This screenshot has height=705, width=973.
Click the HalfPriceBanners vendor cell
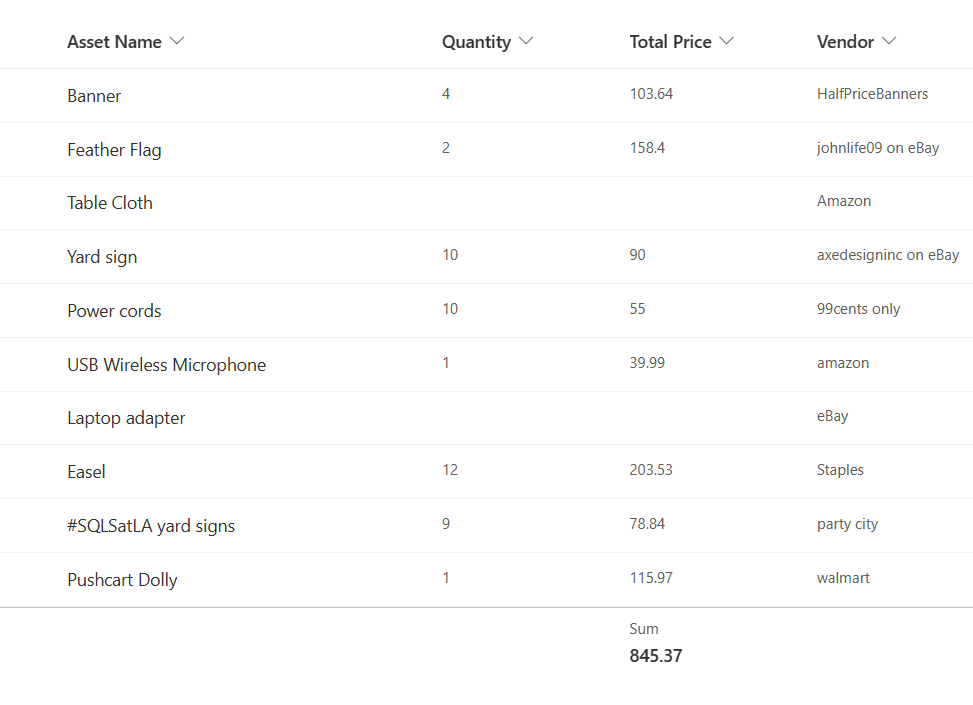pos(872,94)
